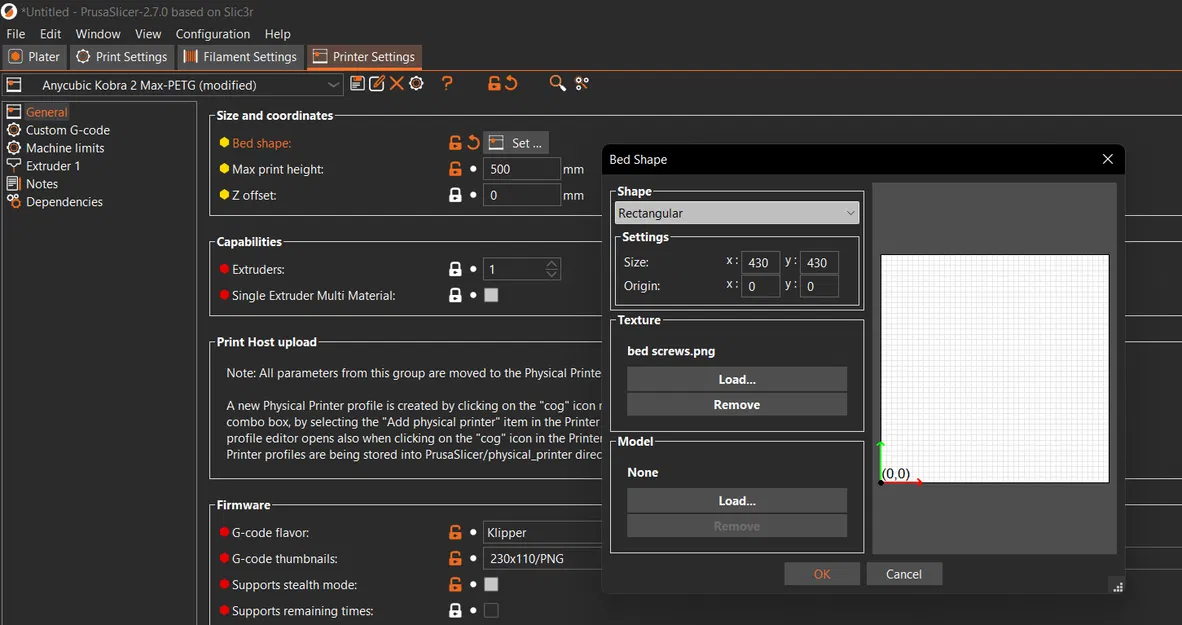Image resolution: width=1182 pixels, height=625 pixels.
Task: Select Notes in the sidebar
Action: point(41,184)
